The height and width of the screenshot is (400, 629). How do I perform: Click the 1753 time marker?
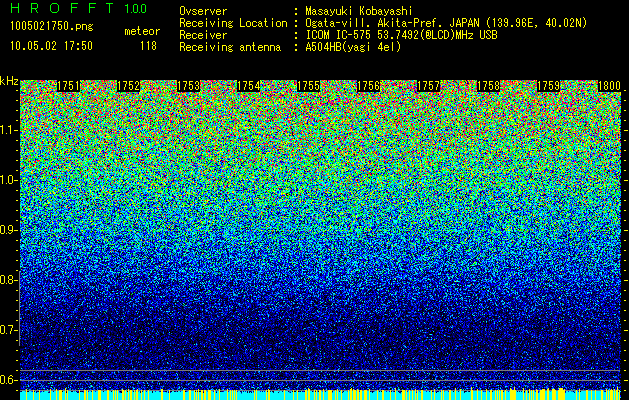(189, 86)
